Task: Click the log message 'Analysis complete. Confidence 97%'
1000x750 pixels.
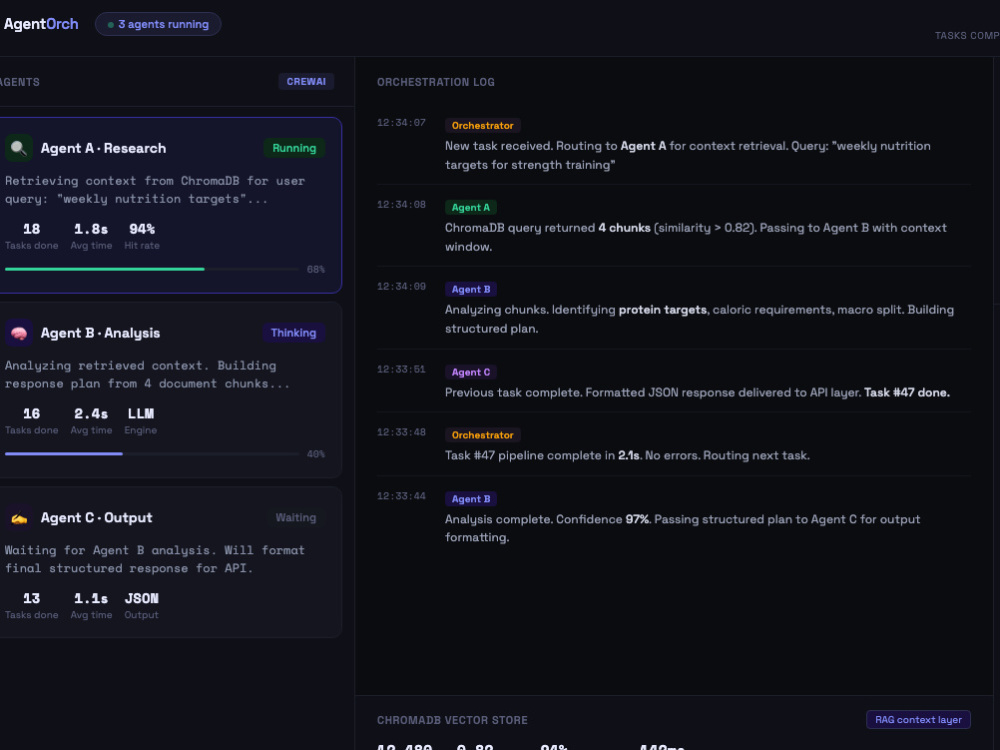Action: tap(682, 528)
